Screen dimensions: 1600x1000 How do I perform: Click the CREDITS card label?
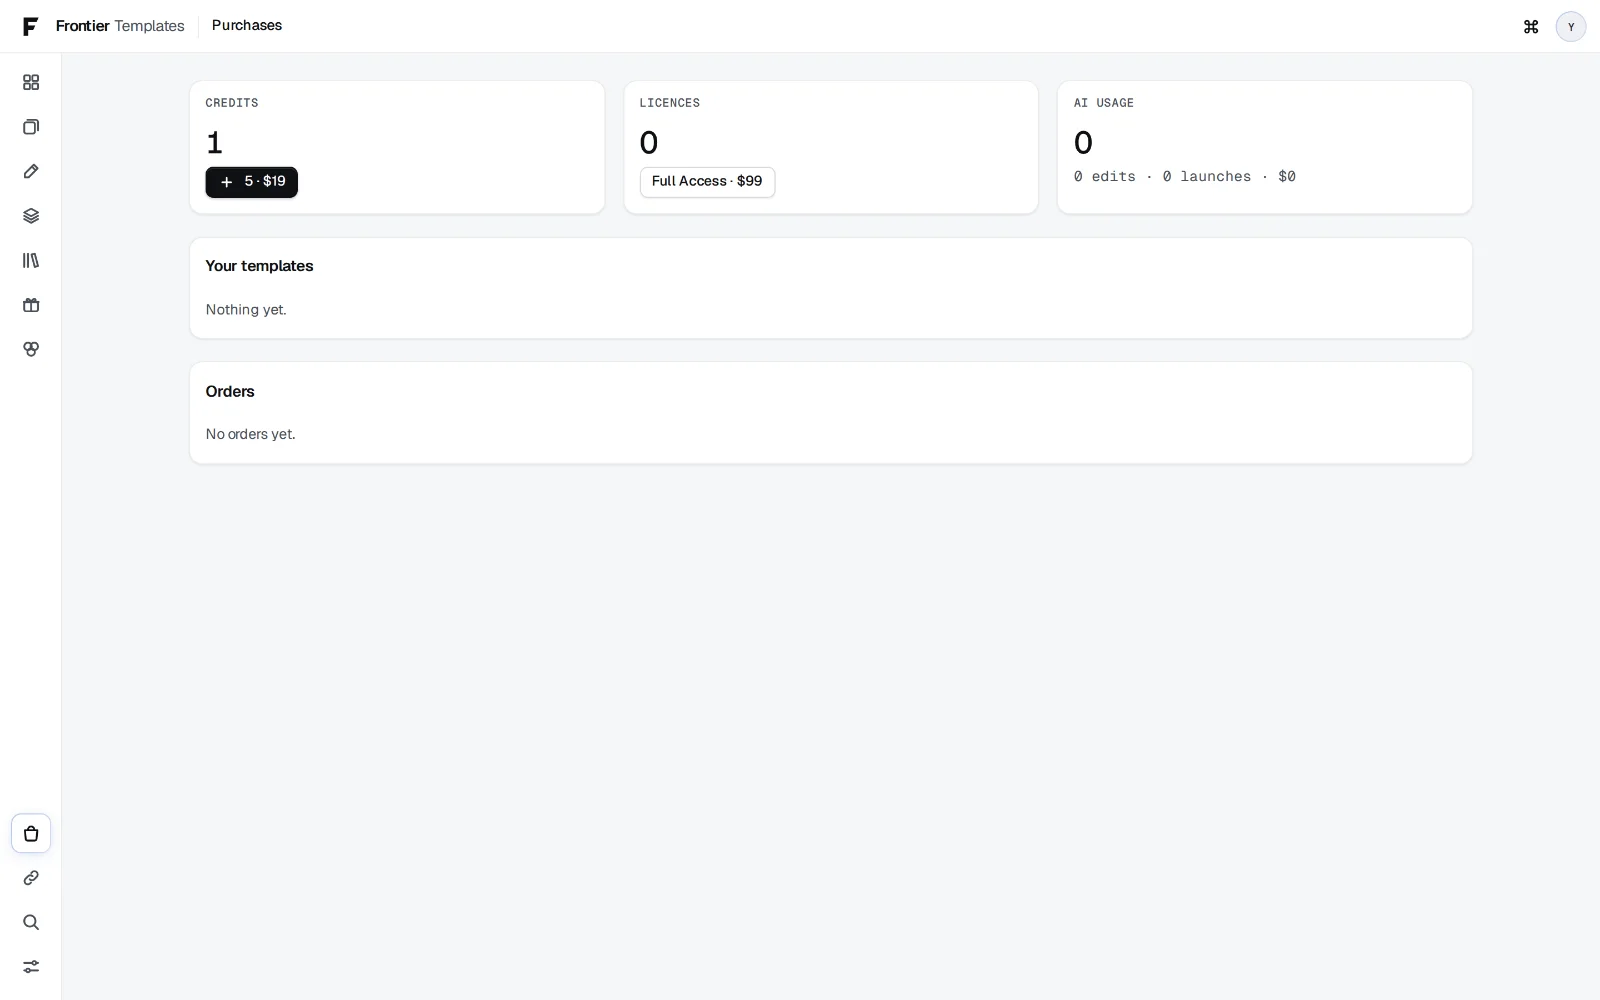click(x=232, y=103)
